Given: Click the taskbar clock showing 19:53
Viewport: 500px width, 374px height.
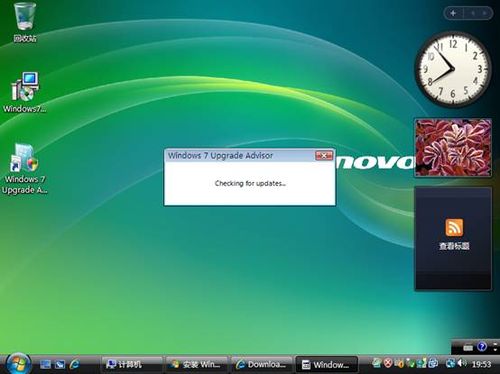Looking at the screenshot, I should (481, 364).
